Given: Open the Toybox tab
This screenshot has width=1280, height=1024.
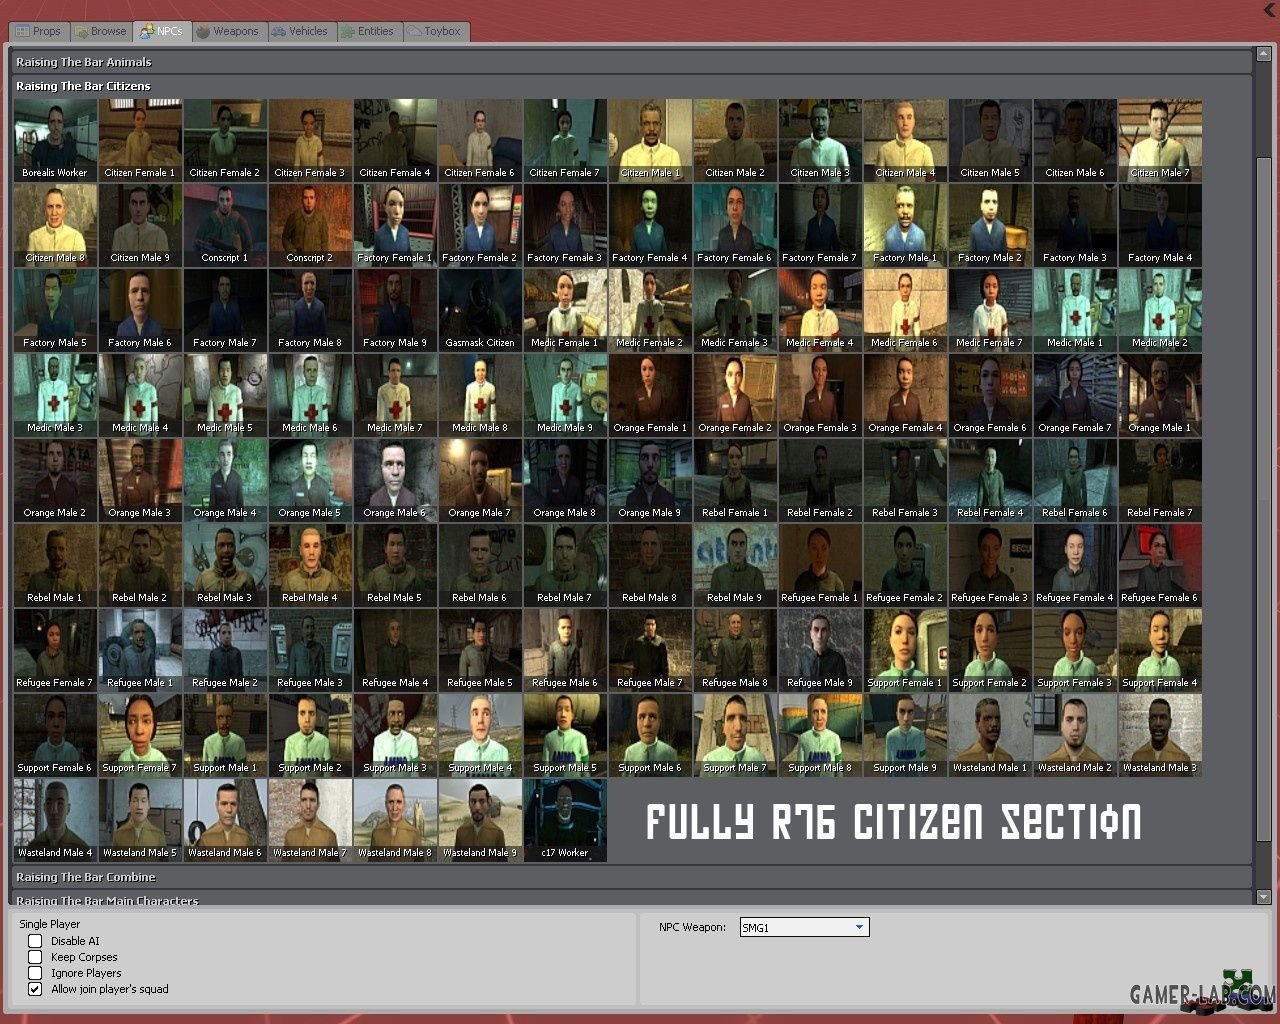Looking at the screenshot, I should point(435,32).
